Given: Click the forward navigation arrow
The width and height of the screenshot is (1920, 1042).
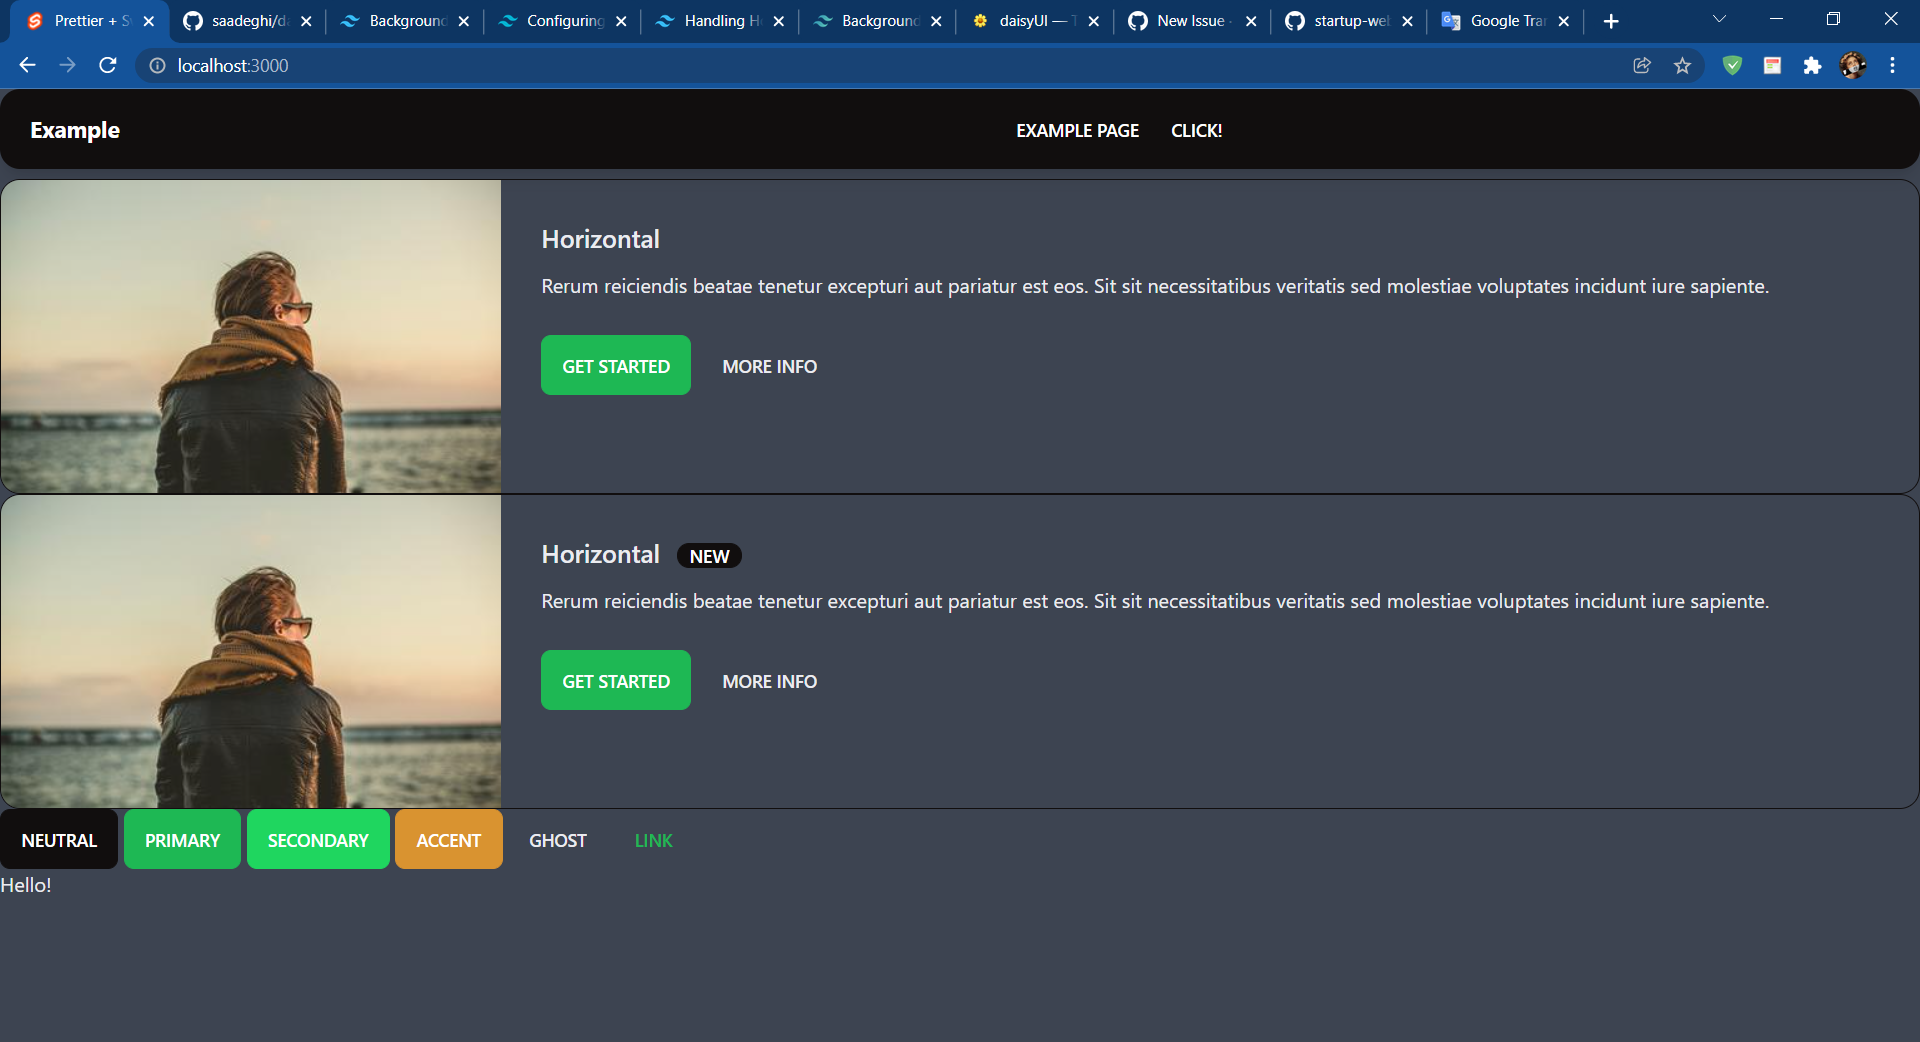Looking at the screenshot, I should pos(67,65).
